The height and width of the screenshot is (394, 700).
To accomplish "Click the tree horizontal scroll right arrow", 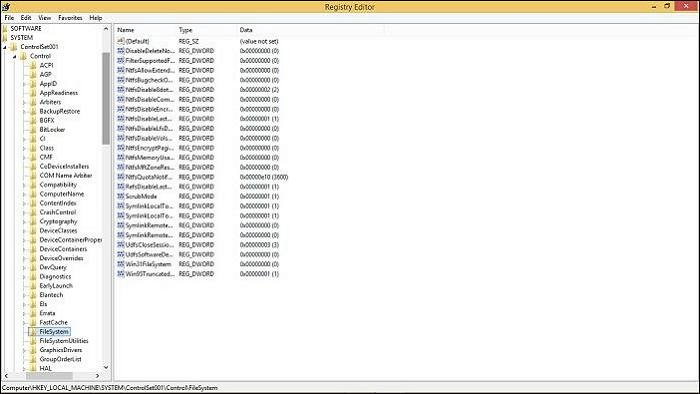I will point(97,376).
